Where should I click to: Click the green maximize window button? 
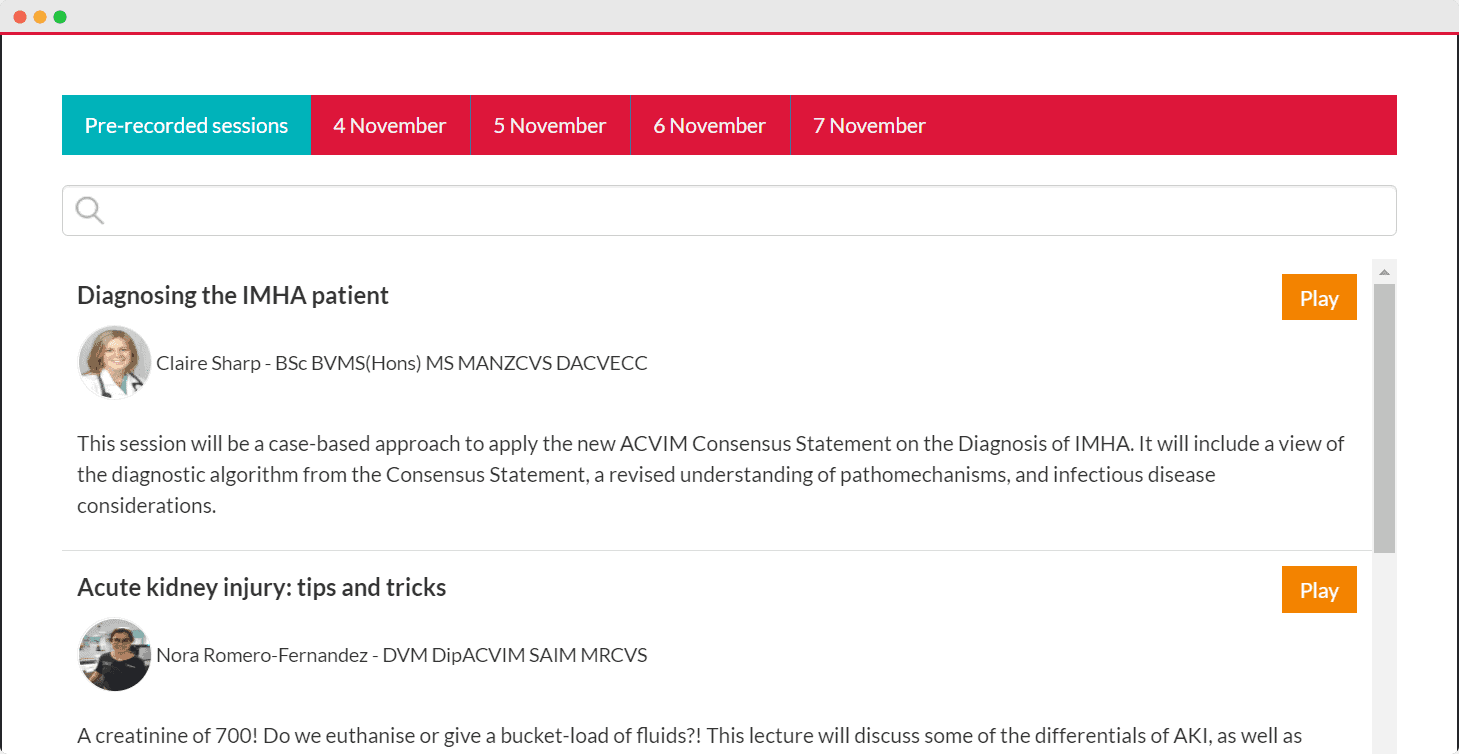[x=60, y=17]
